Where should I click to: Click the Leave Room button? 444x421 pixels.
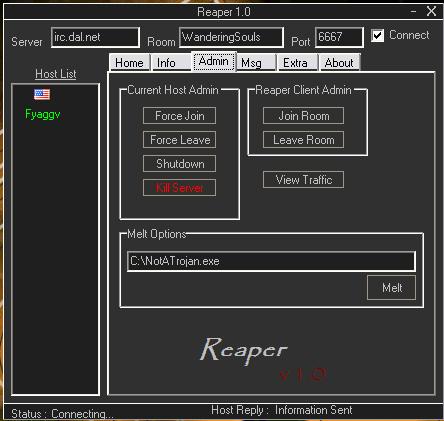coord(303,140)
